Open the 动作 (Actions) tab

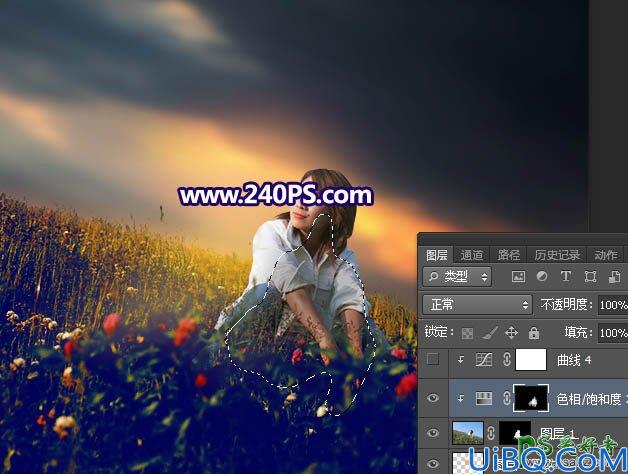(x=606, y=255)
